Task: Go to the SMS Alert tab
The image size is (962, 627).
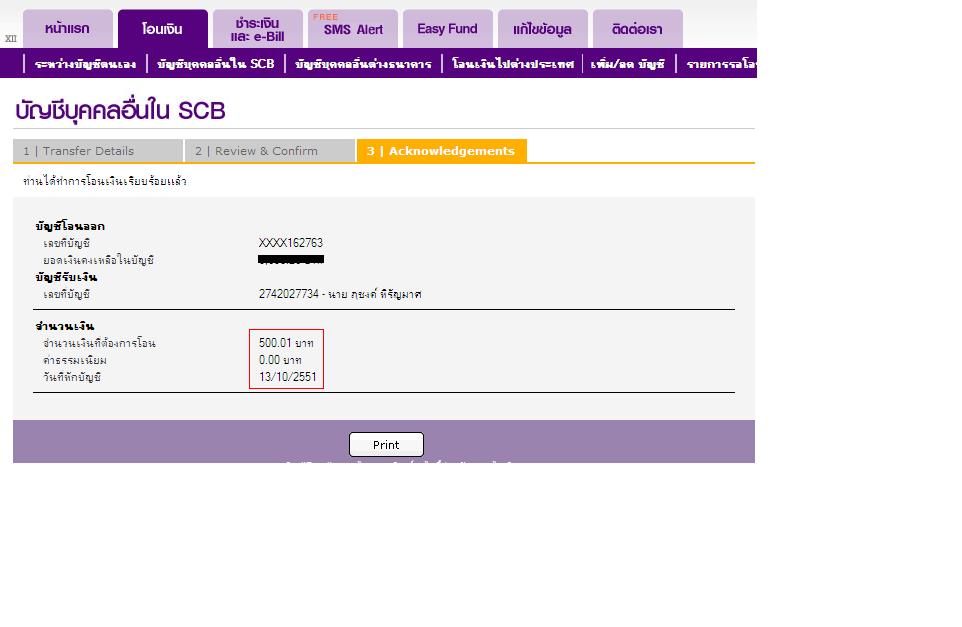Action: tap(353, 29)
